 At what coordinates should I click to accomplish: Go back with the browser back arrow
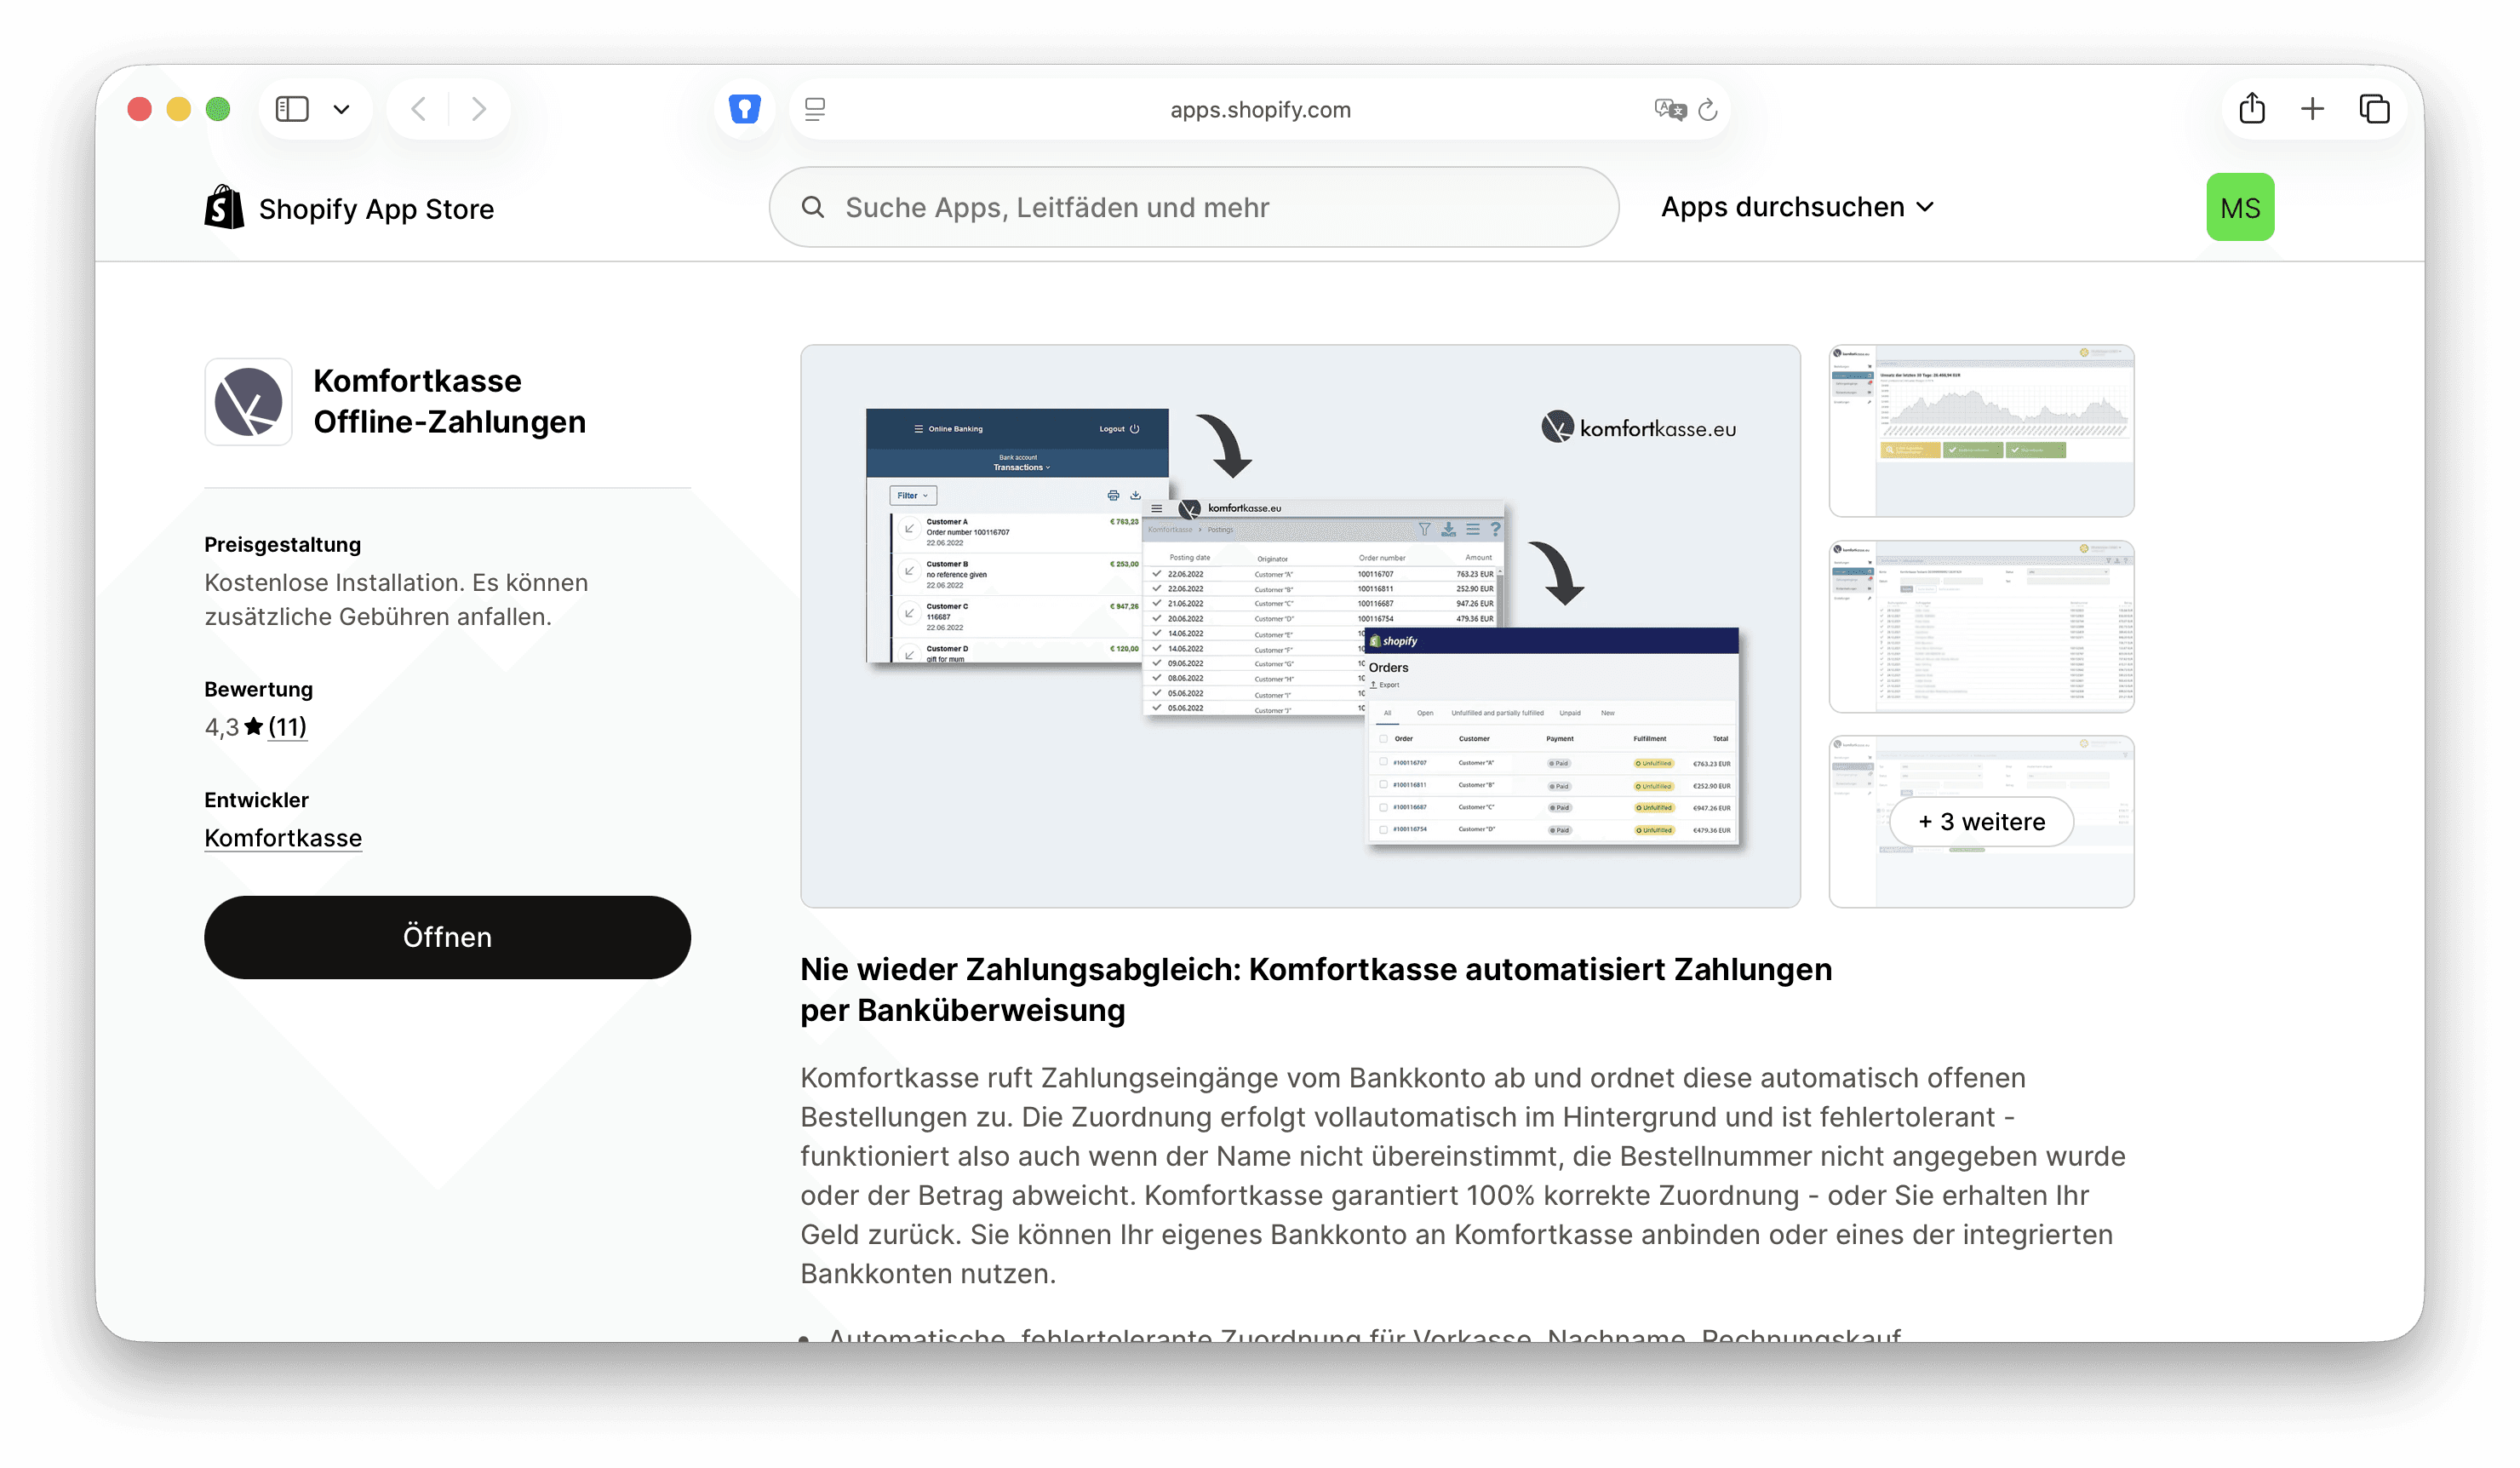tap(419, 109)
